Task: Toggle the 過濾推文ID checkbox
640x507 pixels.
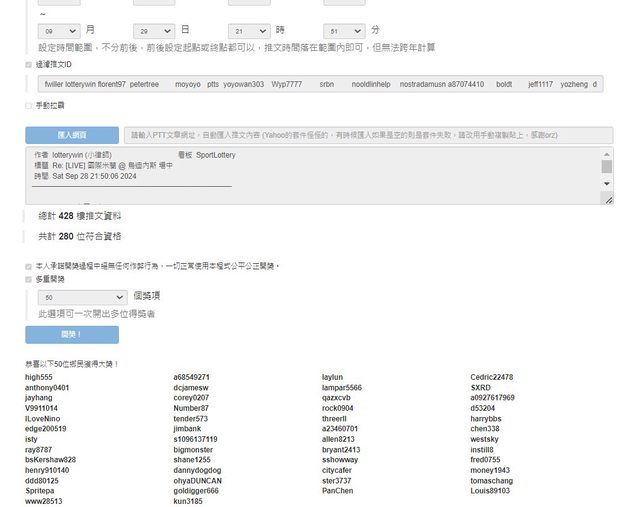Action: tap(28, 64)
